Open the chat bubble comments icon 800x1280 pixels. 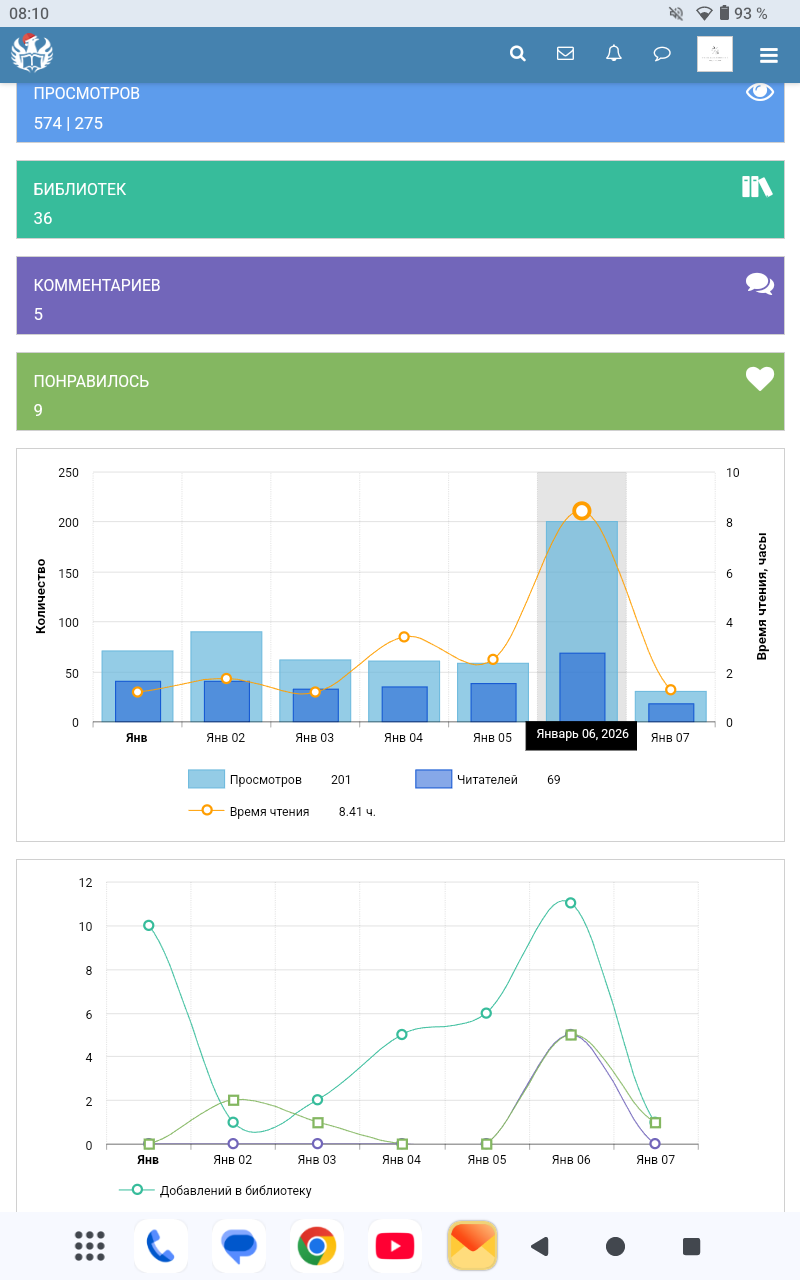click(x=662, y=54)
